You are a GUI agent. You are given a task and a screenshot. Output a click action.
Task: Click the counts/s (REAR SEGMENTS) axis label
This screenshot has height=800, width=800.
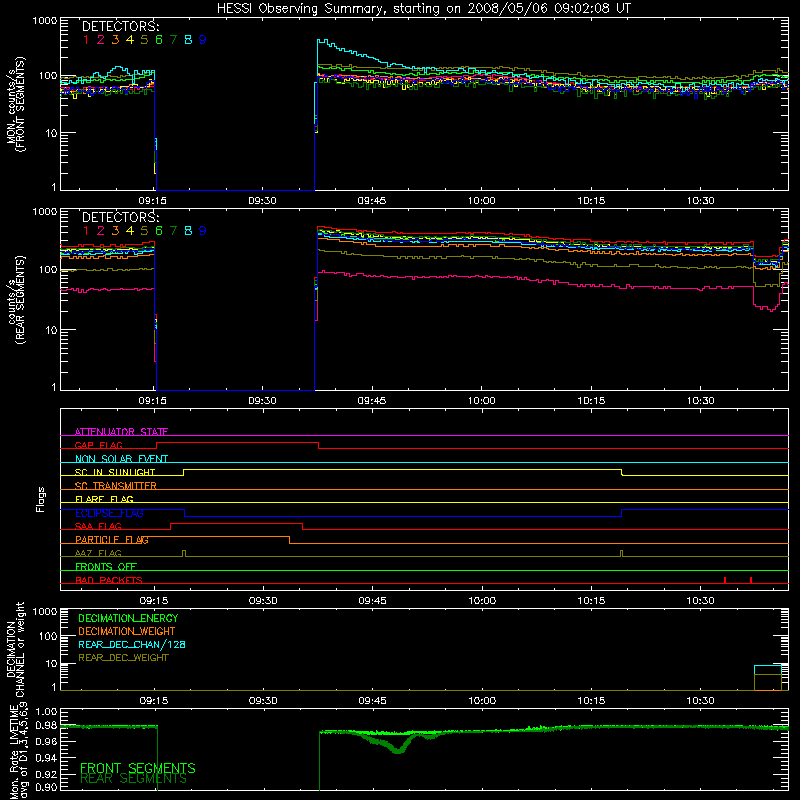pyautogui.click(x=15, y=299)
